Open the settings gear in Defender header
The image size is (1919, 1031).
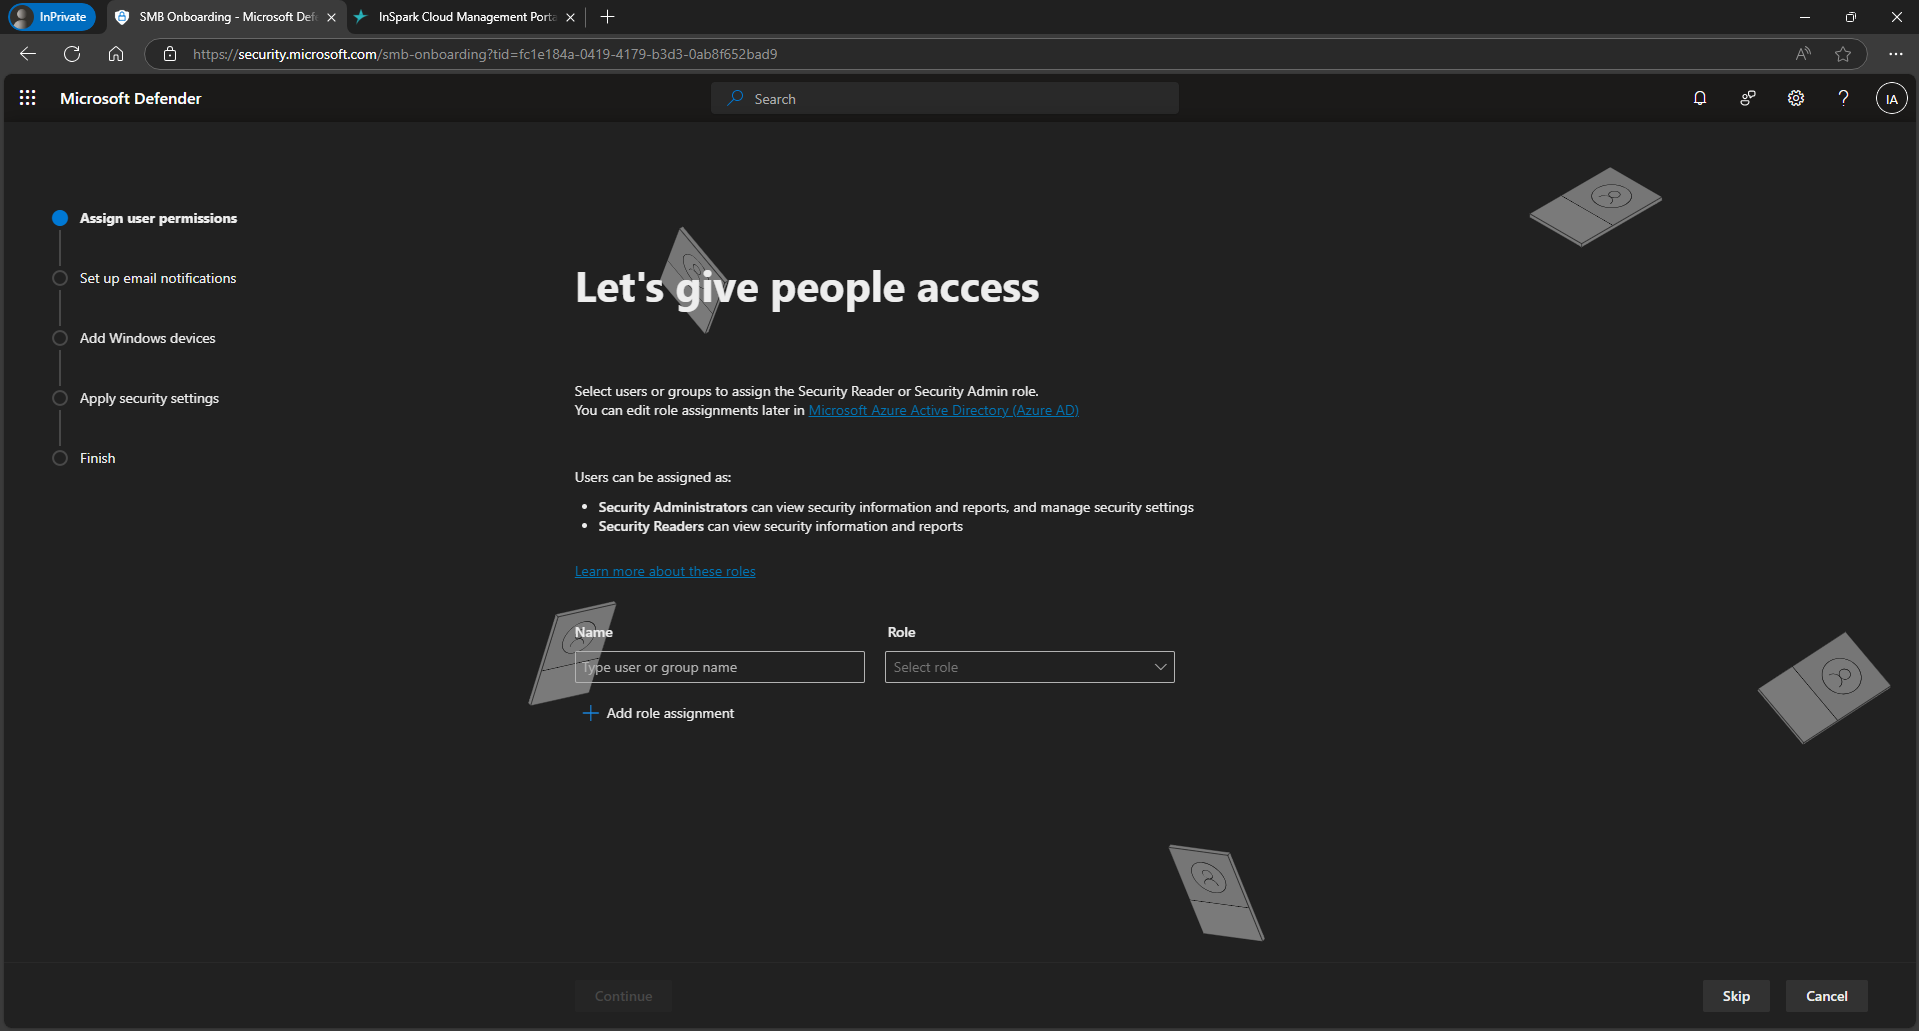(x=1796, y=98)
